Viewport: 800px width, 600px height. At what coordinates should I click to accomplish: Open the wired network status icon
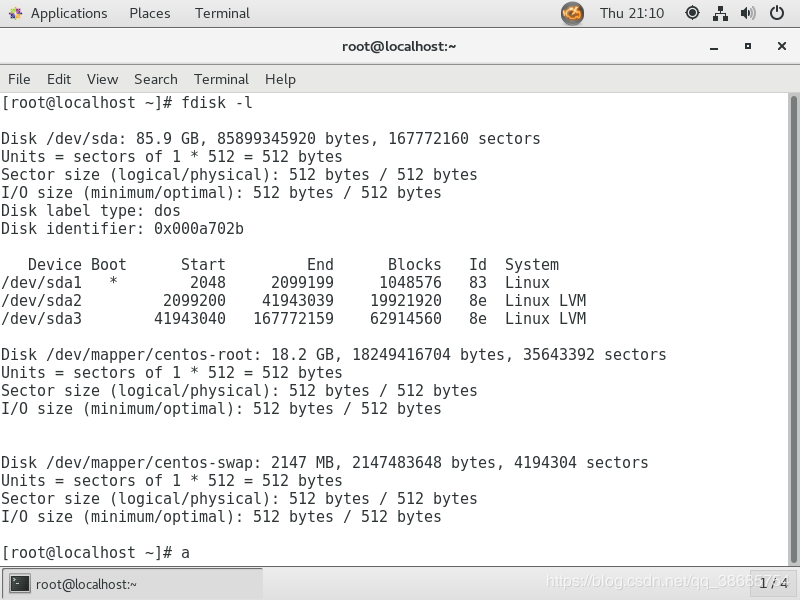[720, 13]
